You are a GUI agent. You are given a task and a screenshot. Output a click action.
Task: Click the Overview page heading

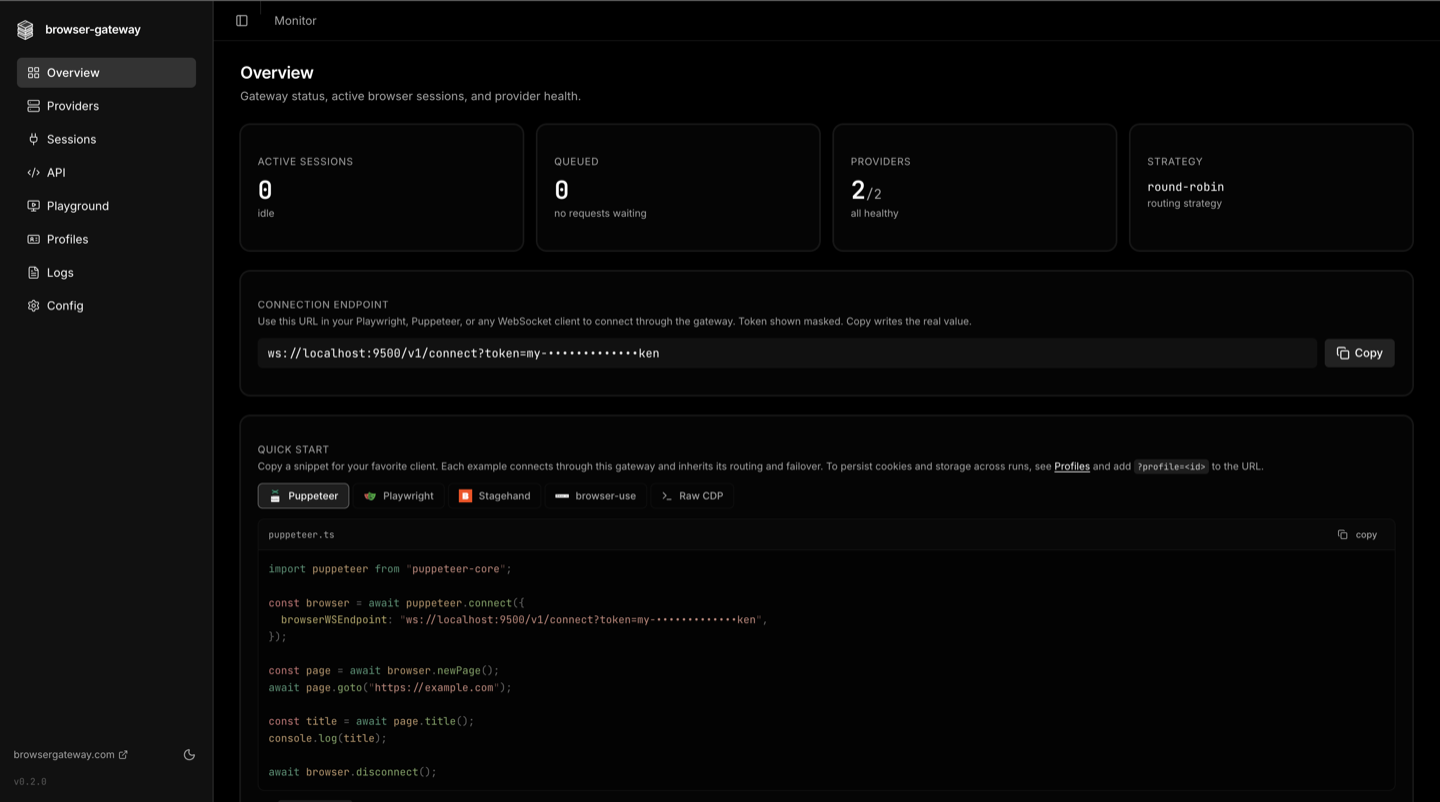pyautogui.click(x=277, y=73)
